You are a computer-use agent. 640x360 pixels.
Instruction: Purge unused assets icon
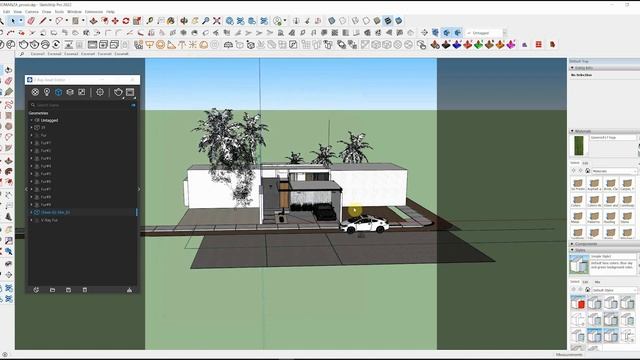click(x=129, y=290)
